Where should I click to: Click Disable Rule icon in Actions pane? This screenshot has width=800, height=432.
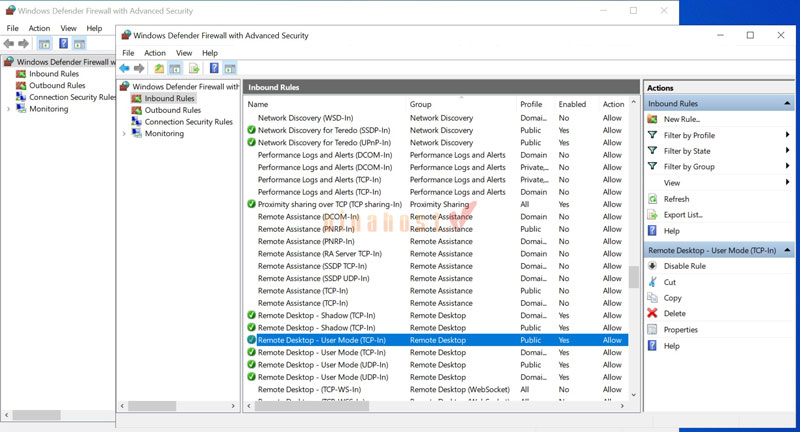pos(653,266)
